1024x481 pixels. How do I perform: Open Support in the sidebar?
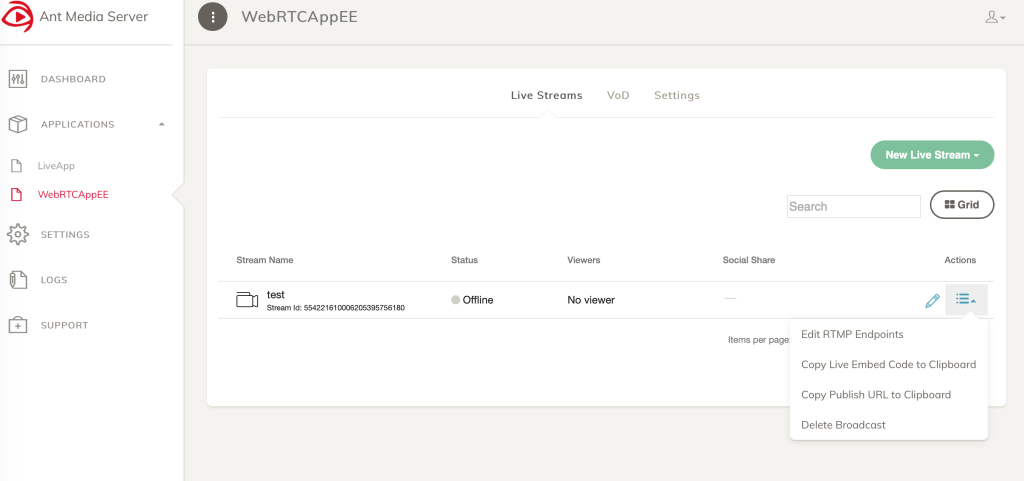click(65, 325)
